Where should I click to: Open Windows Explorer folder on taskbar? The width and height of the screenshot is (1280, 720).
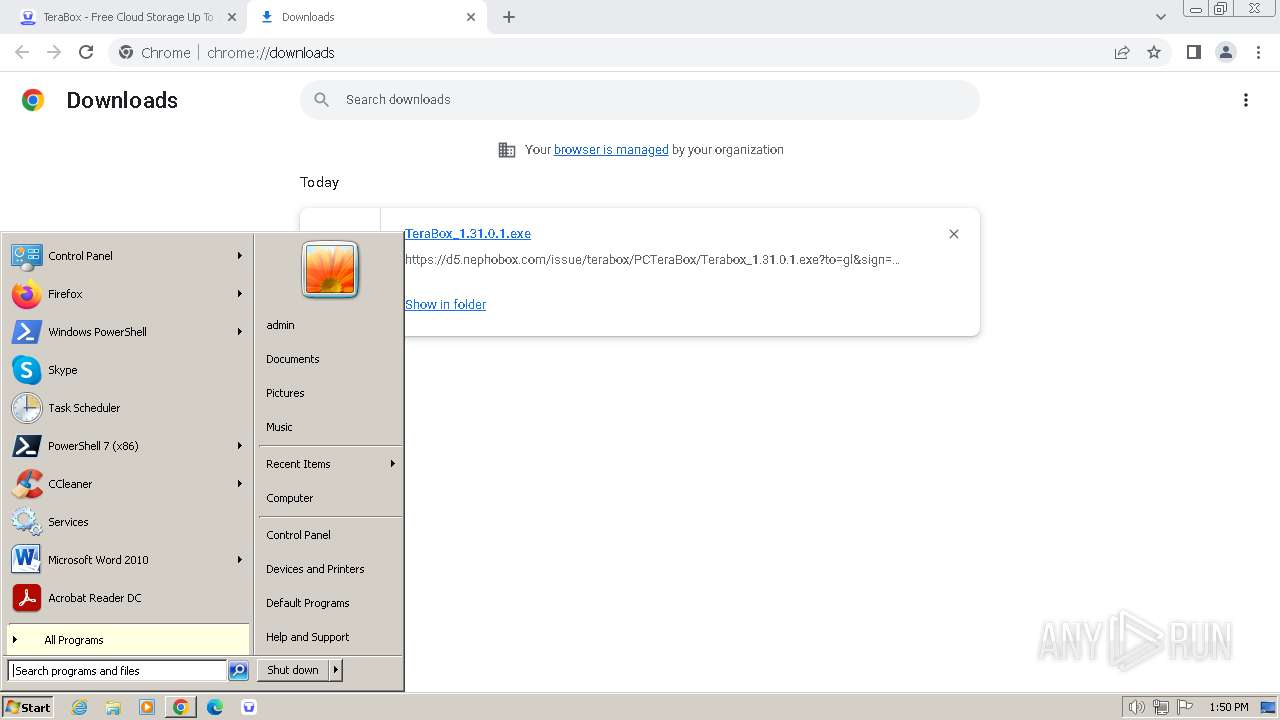(x=113, y=707)
